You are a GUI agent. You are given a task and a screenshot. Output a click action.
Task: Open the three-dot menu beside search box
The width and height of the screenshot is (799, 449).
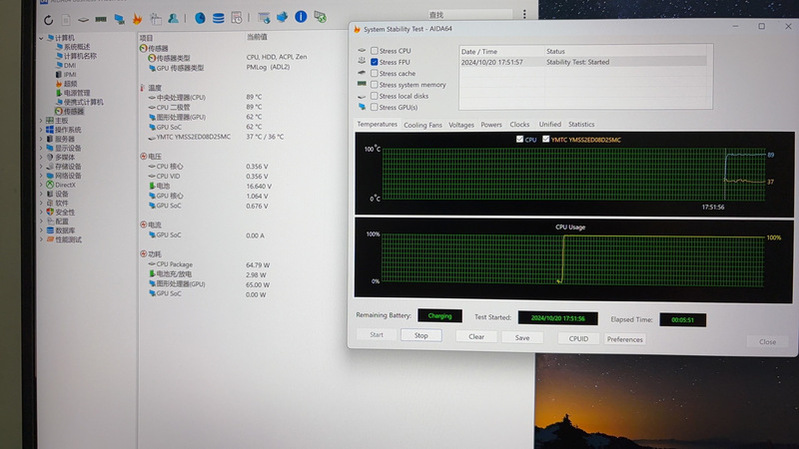point(524,14)
